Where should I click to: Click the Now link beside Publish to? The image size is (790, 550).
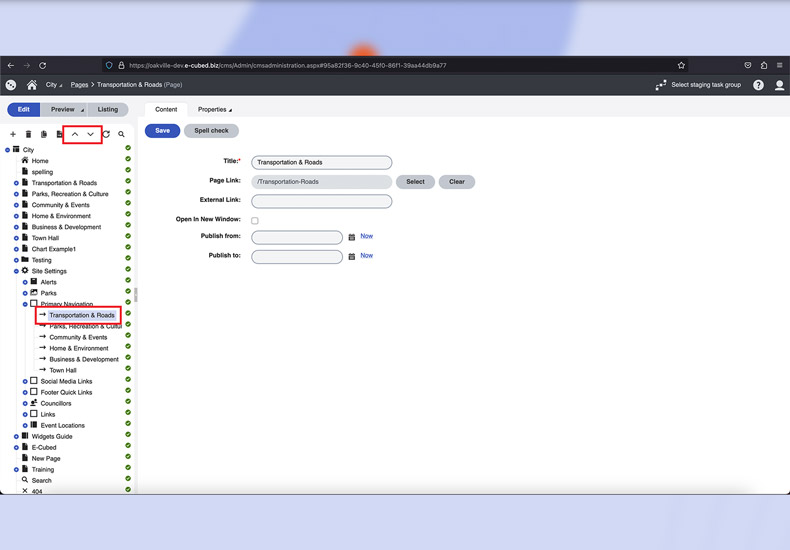366,256
